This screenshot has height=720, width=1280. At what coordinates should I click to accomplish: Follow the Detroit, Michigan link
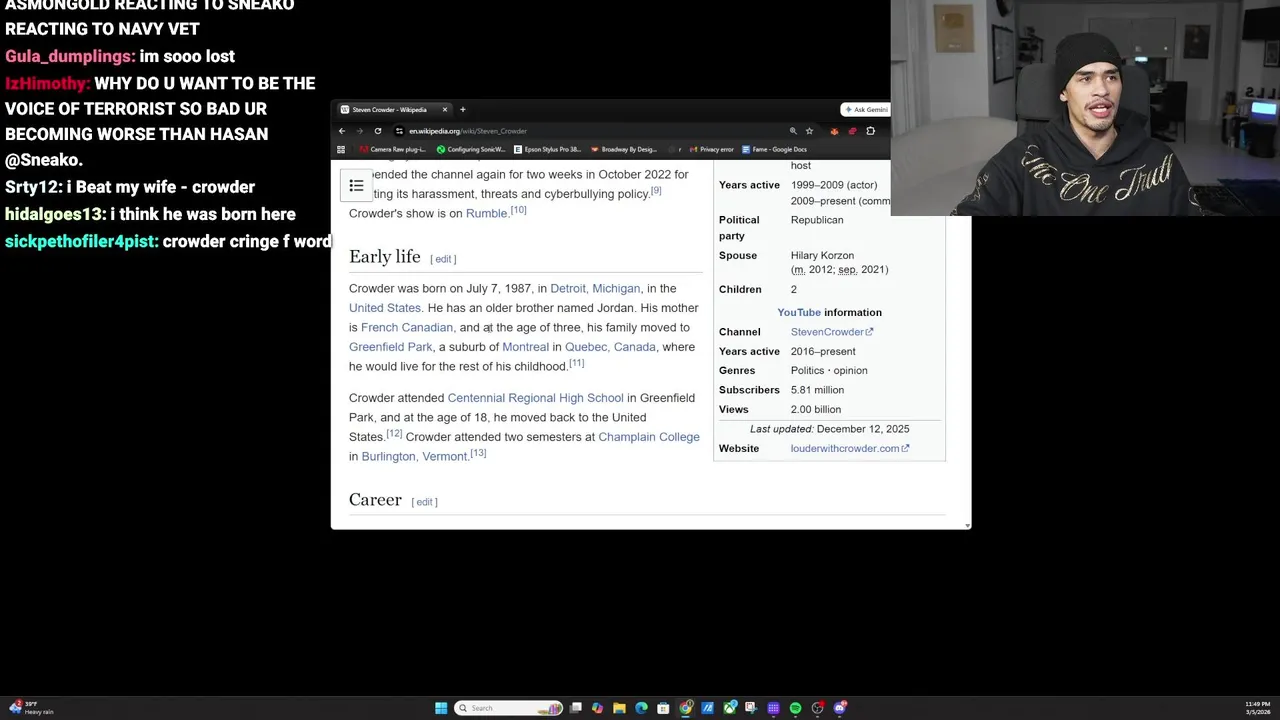(x=595, y=288)
